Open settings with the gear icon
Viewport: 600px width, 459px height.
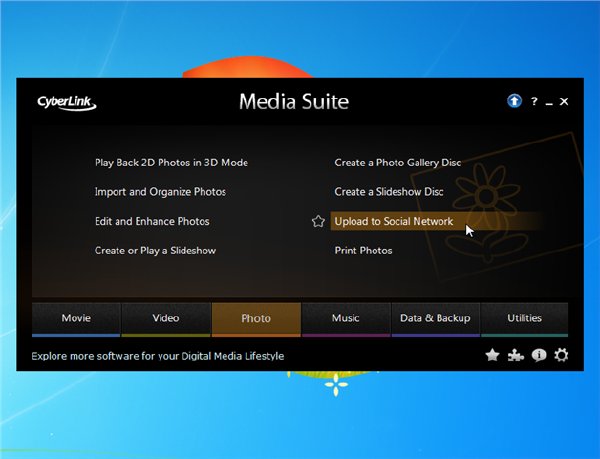coord(561,355)
